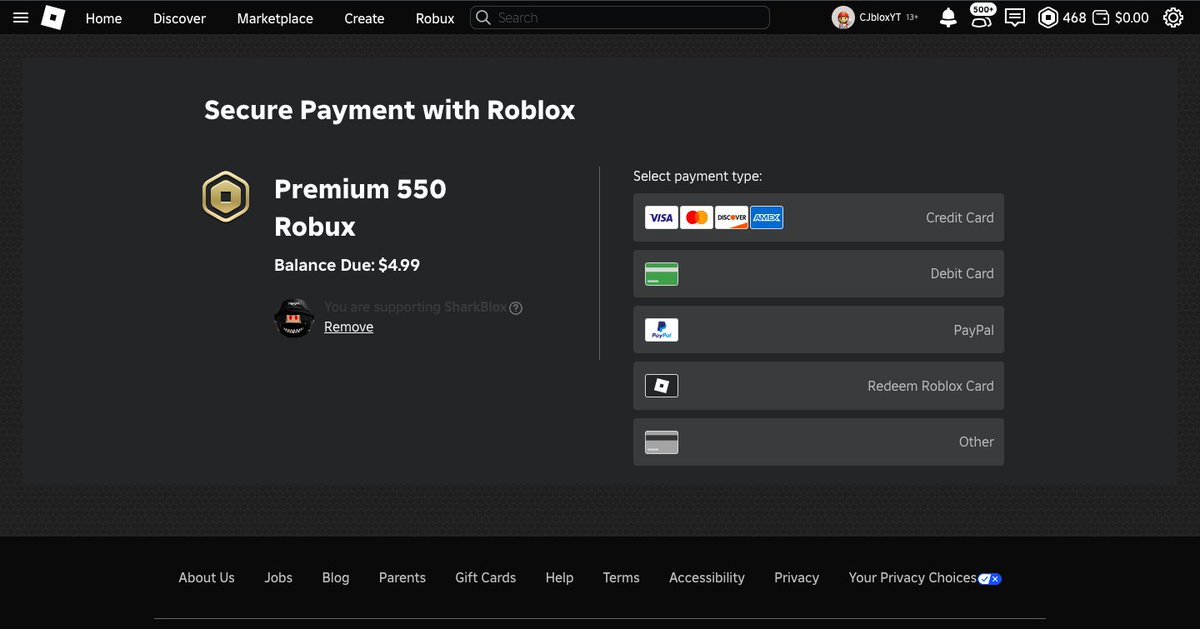Open the Discover page from the navbar
Viewport: 1200px width, 629px height.
tap(178, 18)
